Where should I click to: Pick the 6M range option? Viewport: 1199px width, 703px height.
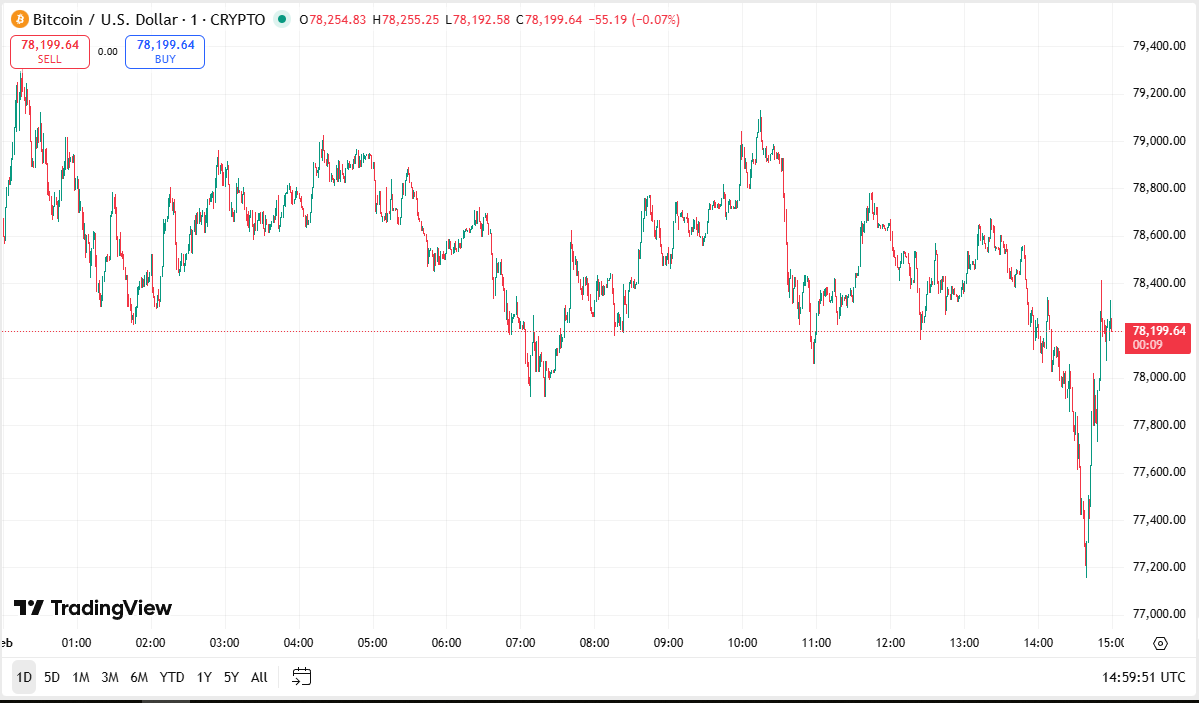pyautogui.click(x=139, y=677)
